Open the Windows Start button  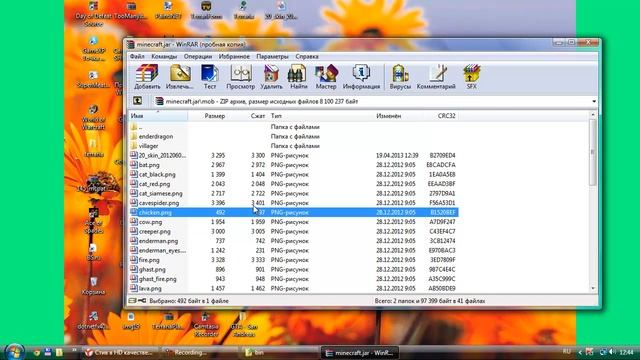click(x=15, y=351)
